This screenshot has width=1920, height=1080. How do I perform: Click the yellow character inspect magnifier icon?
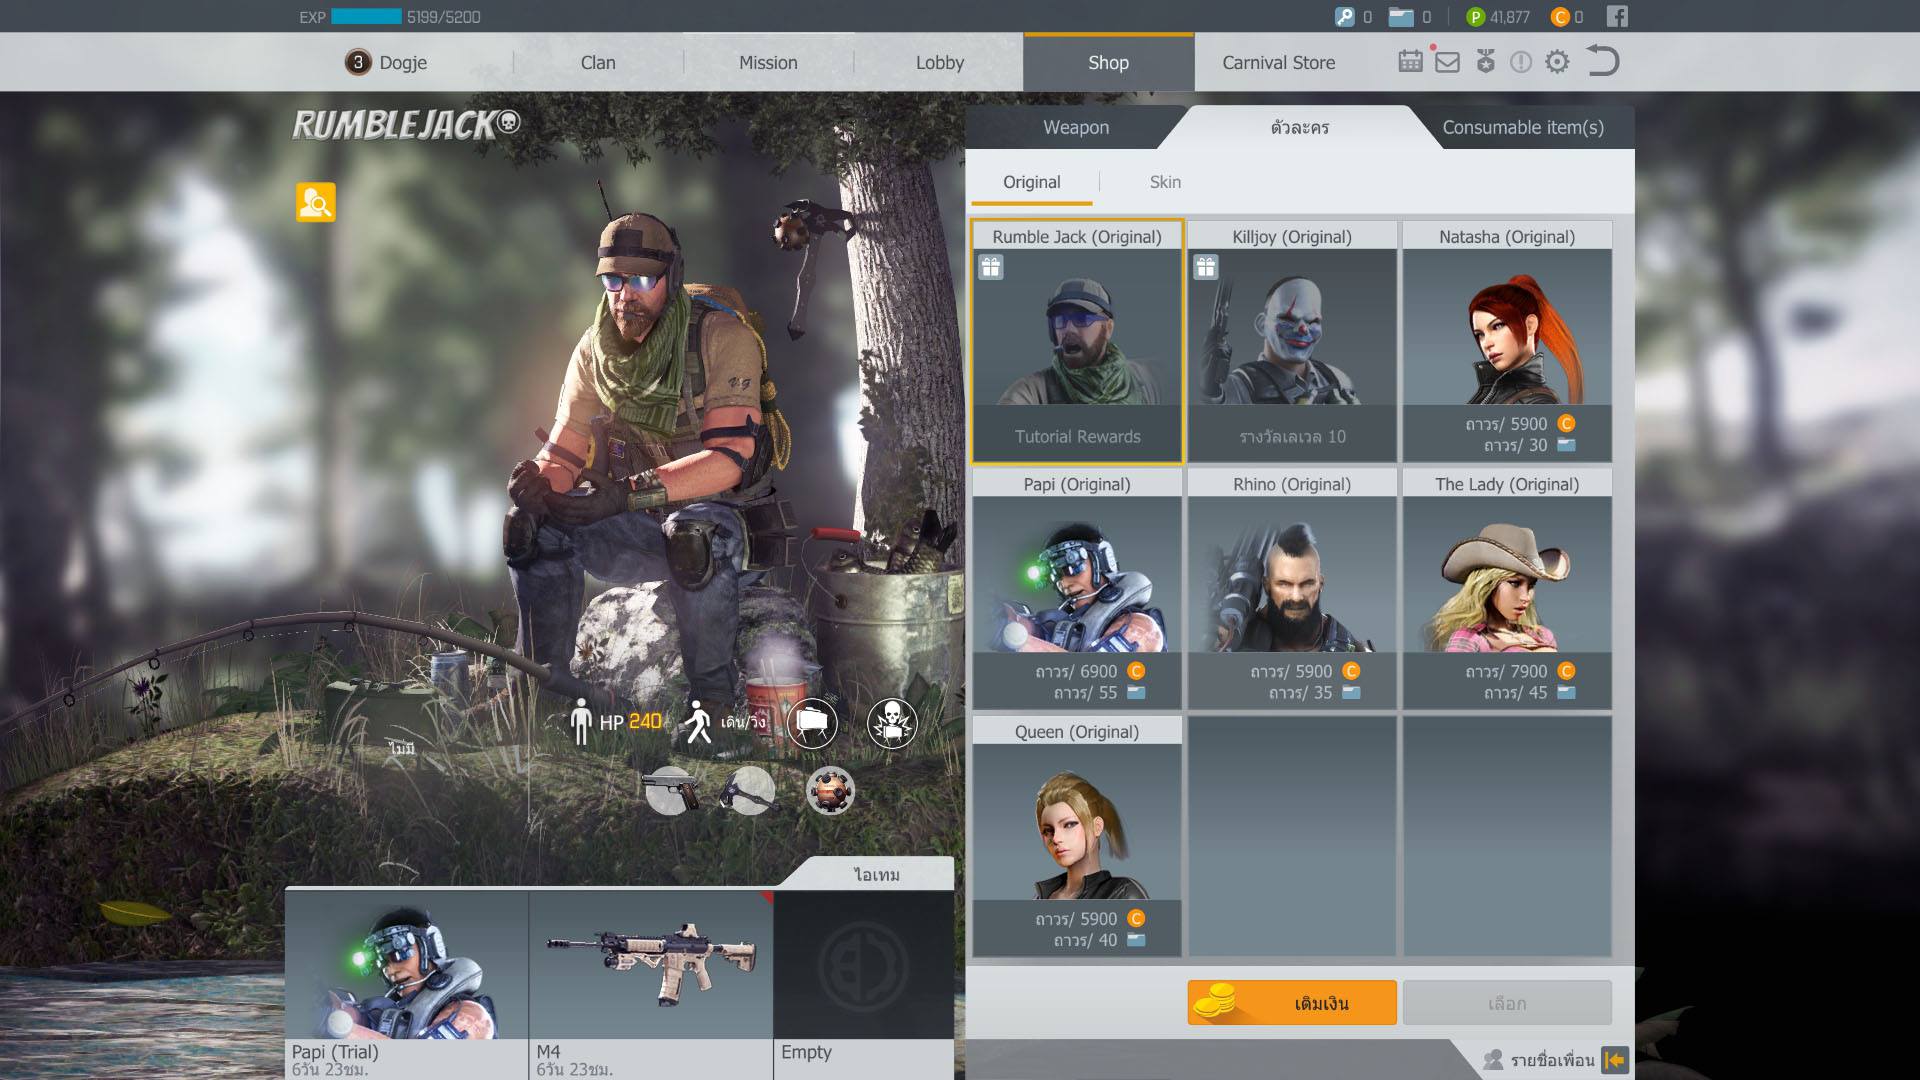click(316, 202)
